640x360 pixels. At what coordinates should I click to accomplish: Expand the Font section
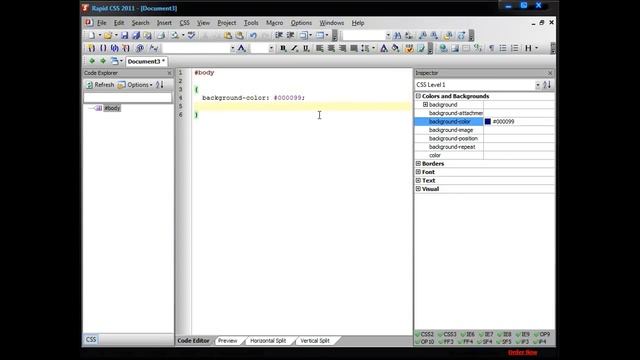coord(418,172)
